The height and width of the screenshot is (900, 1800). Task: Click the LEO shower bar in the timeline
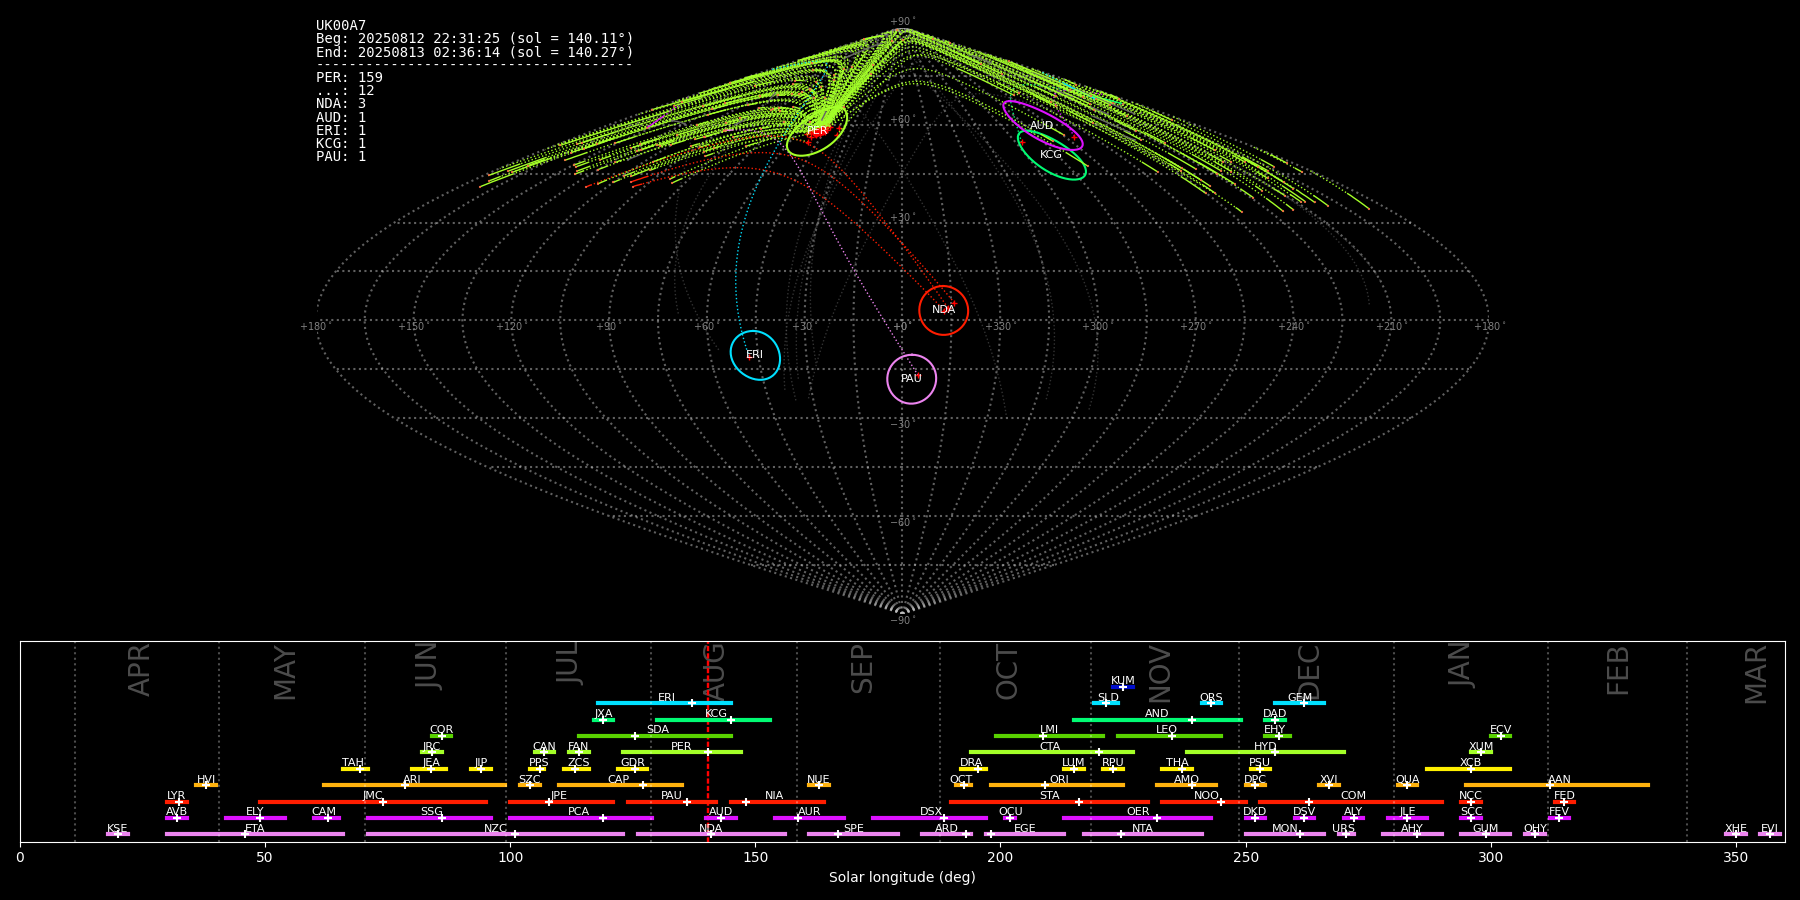pos(1169,736)
